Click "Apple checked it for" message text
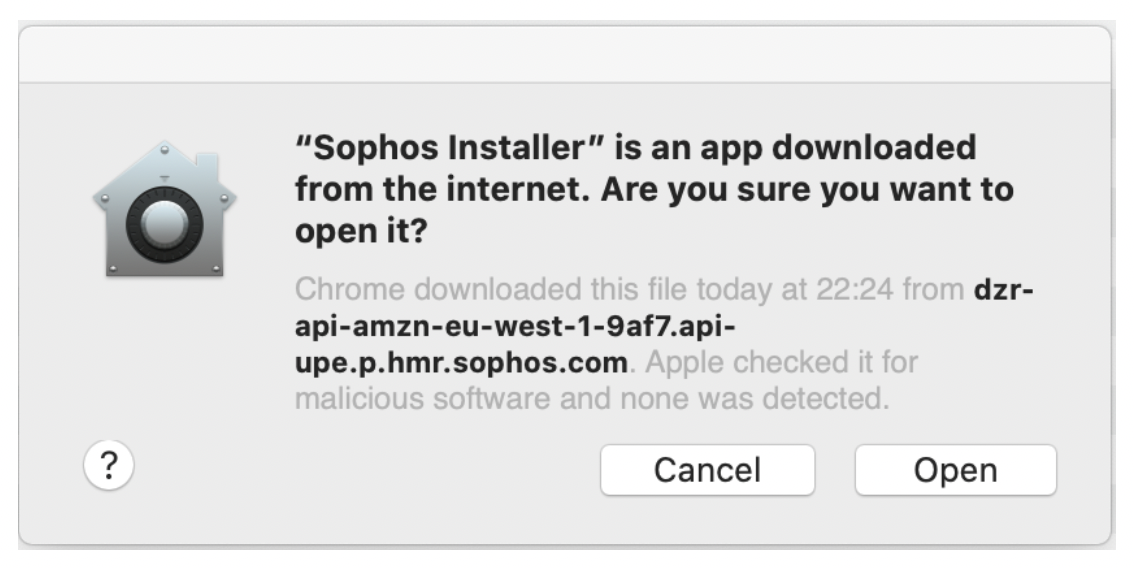This screenshot has width=1134, height=568. click(781, 362)
